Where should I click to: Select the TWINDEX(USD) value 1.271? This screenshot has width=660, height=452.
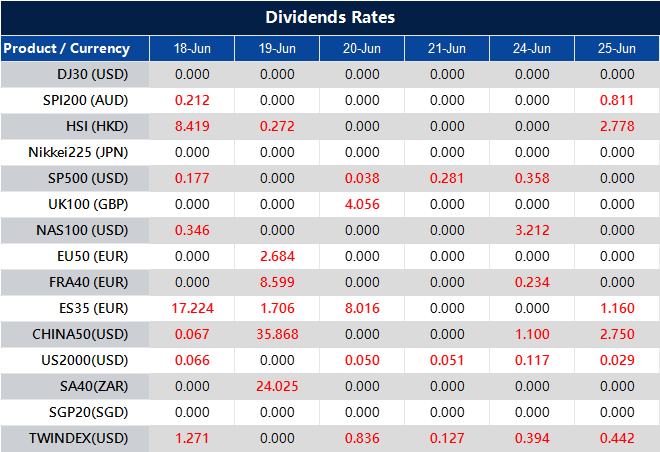click(191, 438)
